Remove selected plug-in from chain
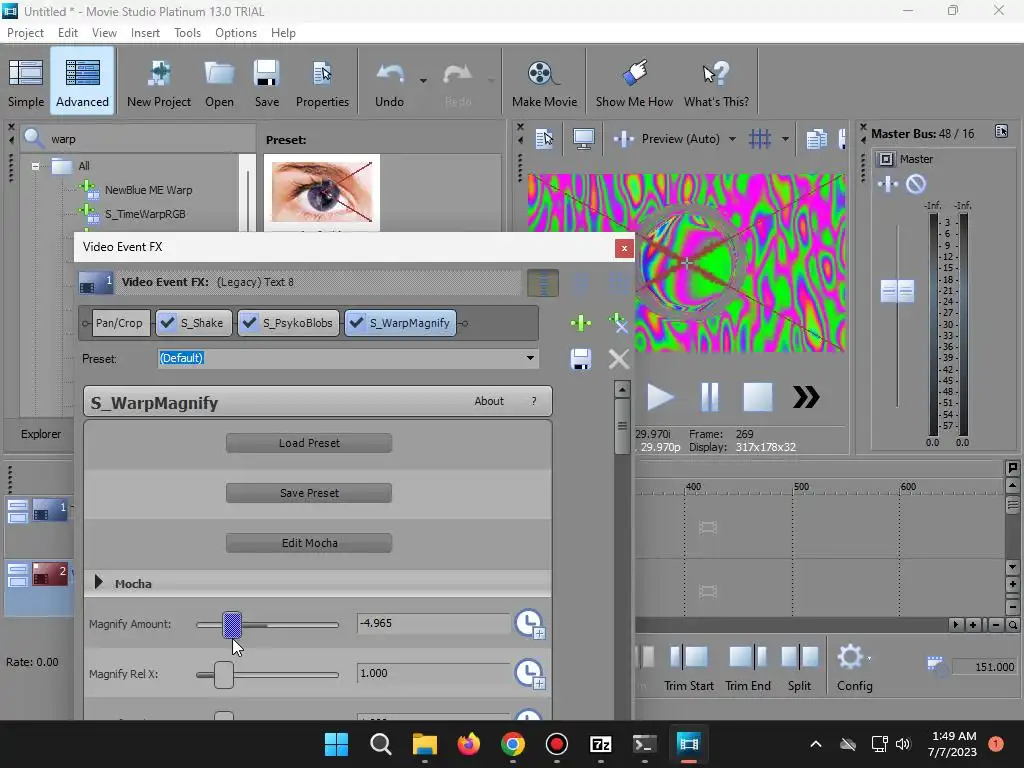The image size is (1024, 768). click(x=618, y=323)
